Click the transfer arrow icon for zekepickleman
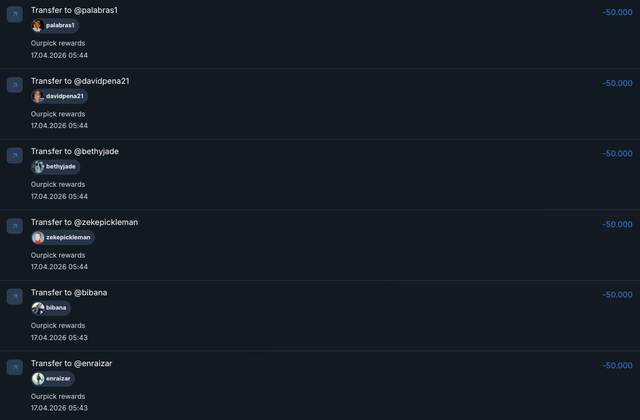This screenshot has height=420, width=640. pos(15,226)
